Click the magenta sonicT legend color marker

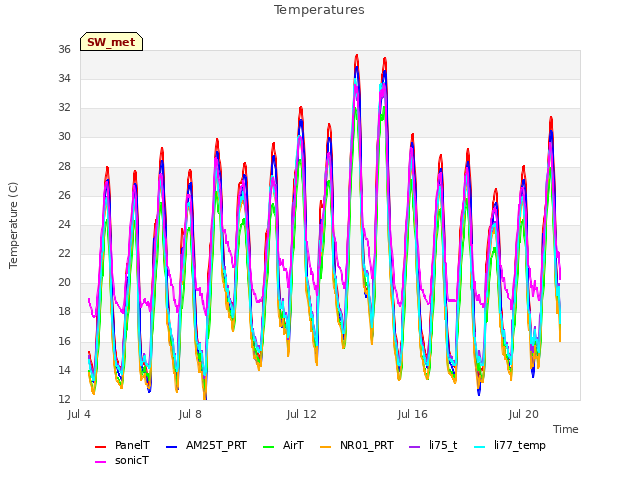point(100,462)
